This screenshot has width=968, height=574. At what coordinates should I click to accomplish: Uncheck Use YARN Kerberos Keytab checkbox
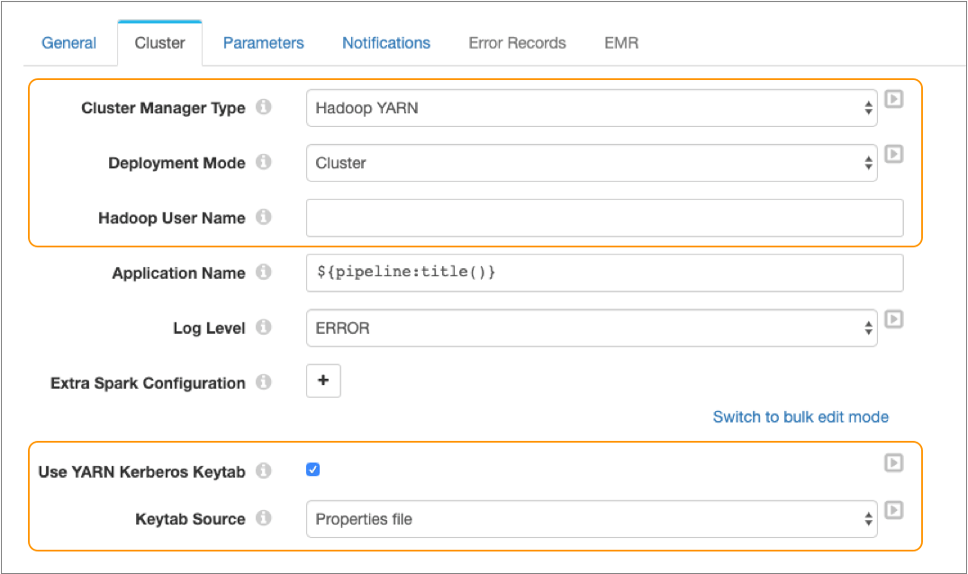[x=313, y=470]
